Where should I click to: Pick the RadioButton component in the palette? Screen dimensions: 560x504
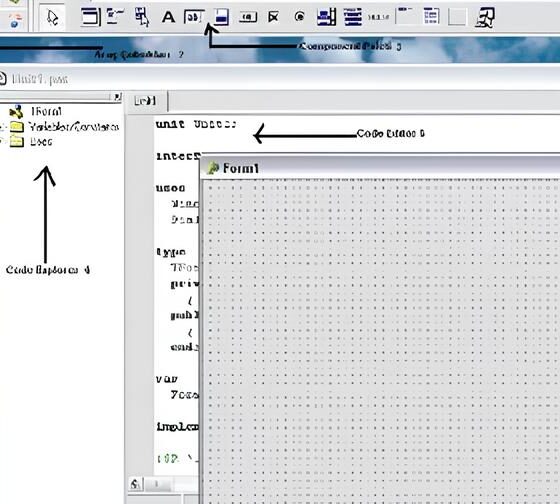click(x=300, y=17)
